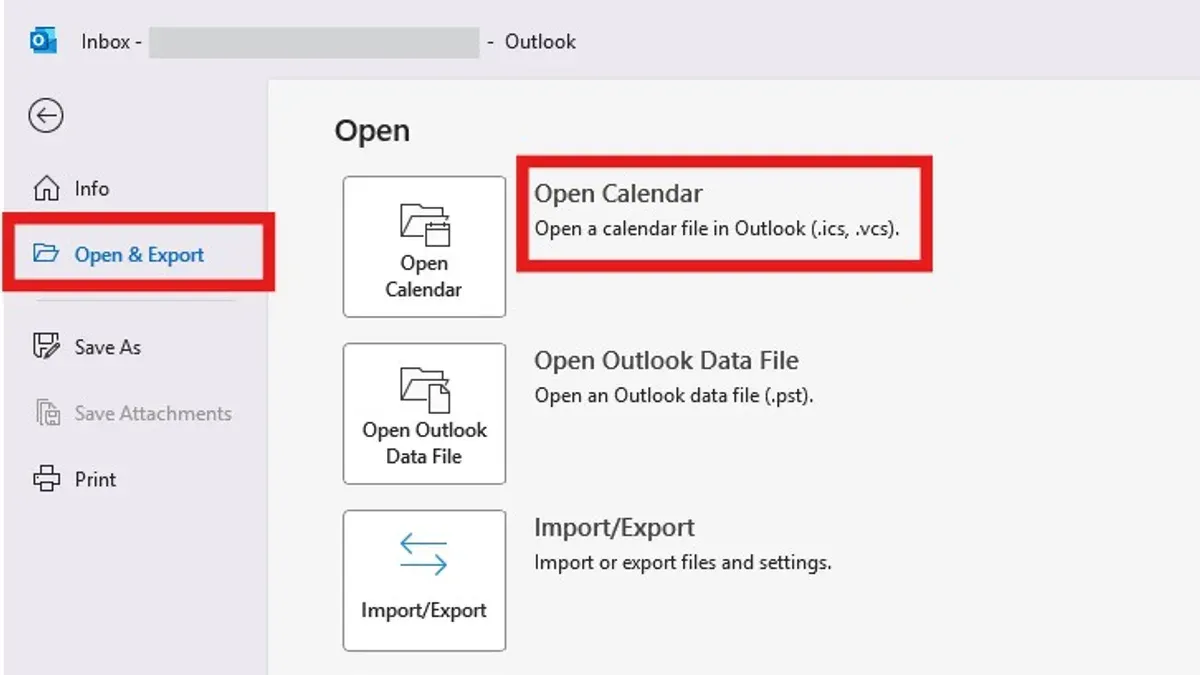Open the Print page
The image size is (1200, 675).
(75, 479)
